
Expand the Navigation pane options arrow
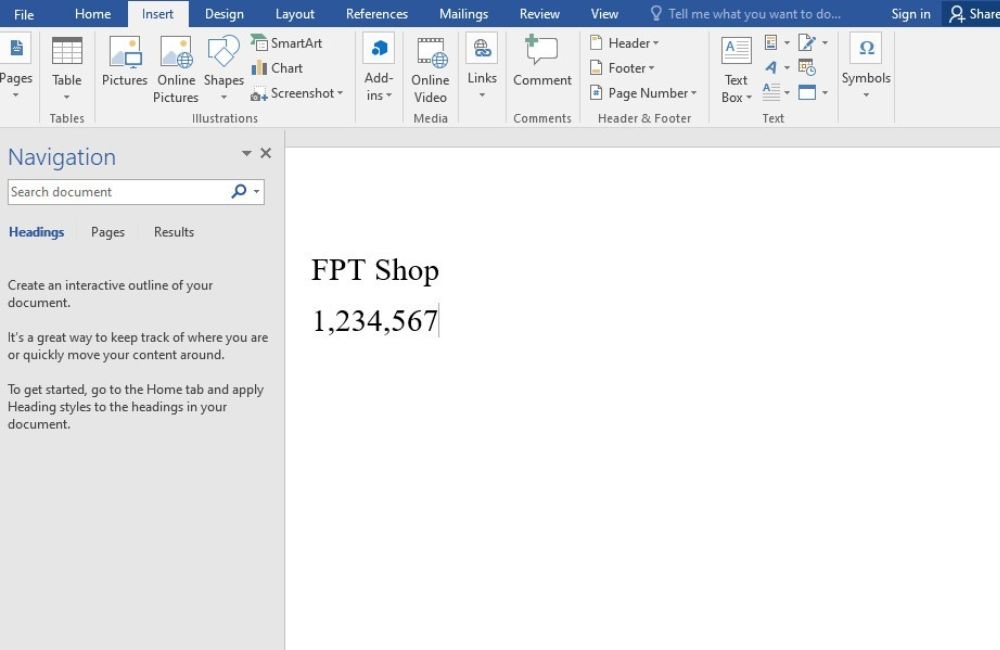click(246, 153)
